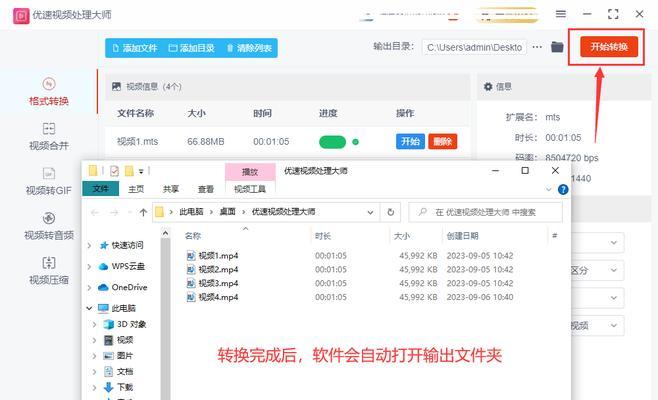This screenshot has width=658, height=400.
Task: Open the 视频转GIF sidebar section
Action: coord(49,182)
